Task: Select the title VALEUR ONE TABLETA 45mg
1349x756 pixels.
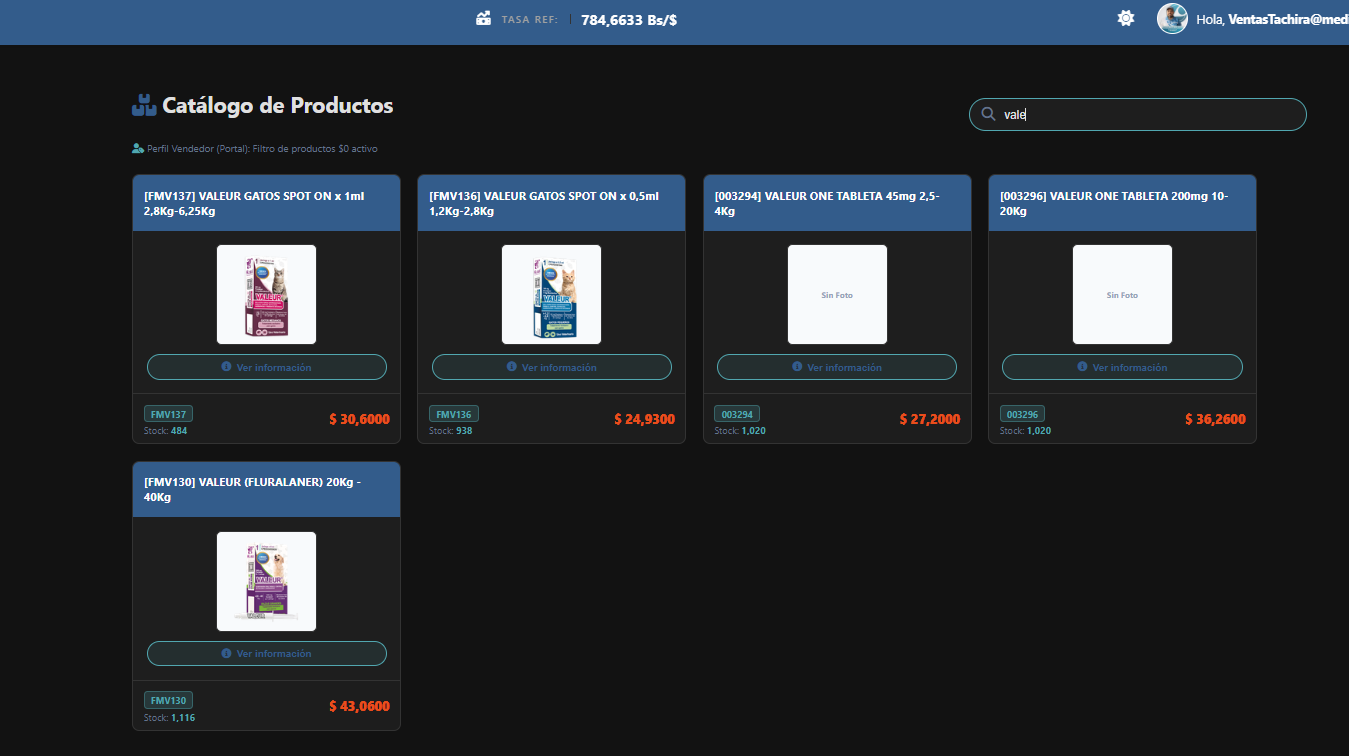Action: 827,204
